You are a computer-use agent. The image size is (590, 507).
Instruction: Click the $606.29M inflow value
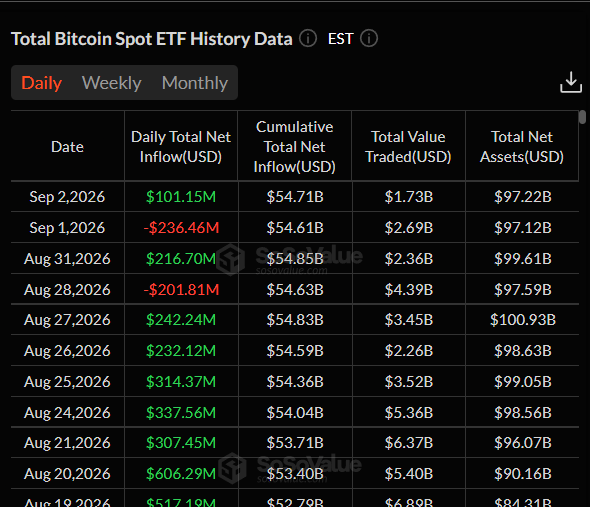point(181,474)
